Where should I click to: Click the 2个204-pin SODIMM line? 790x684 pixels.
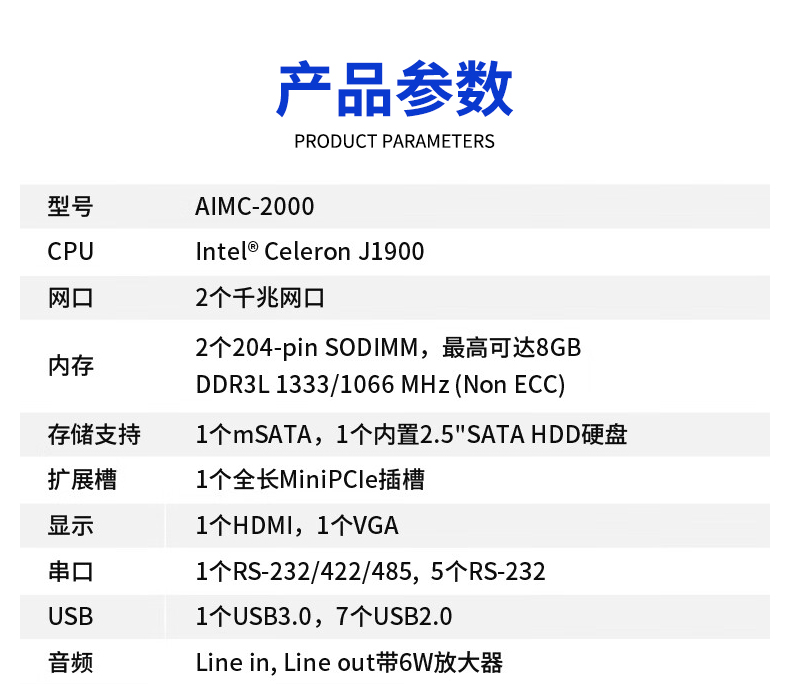point(388,348)
